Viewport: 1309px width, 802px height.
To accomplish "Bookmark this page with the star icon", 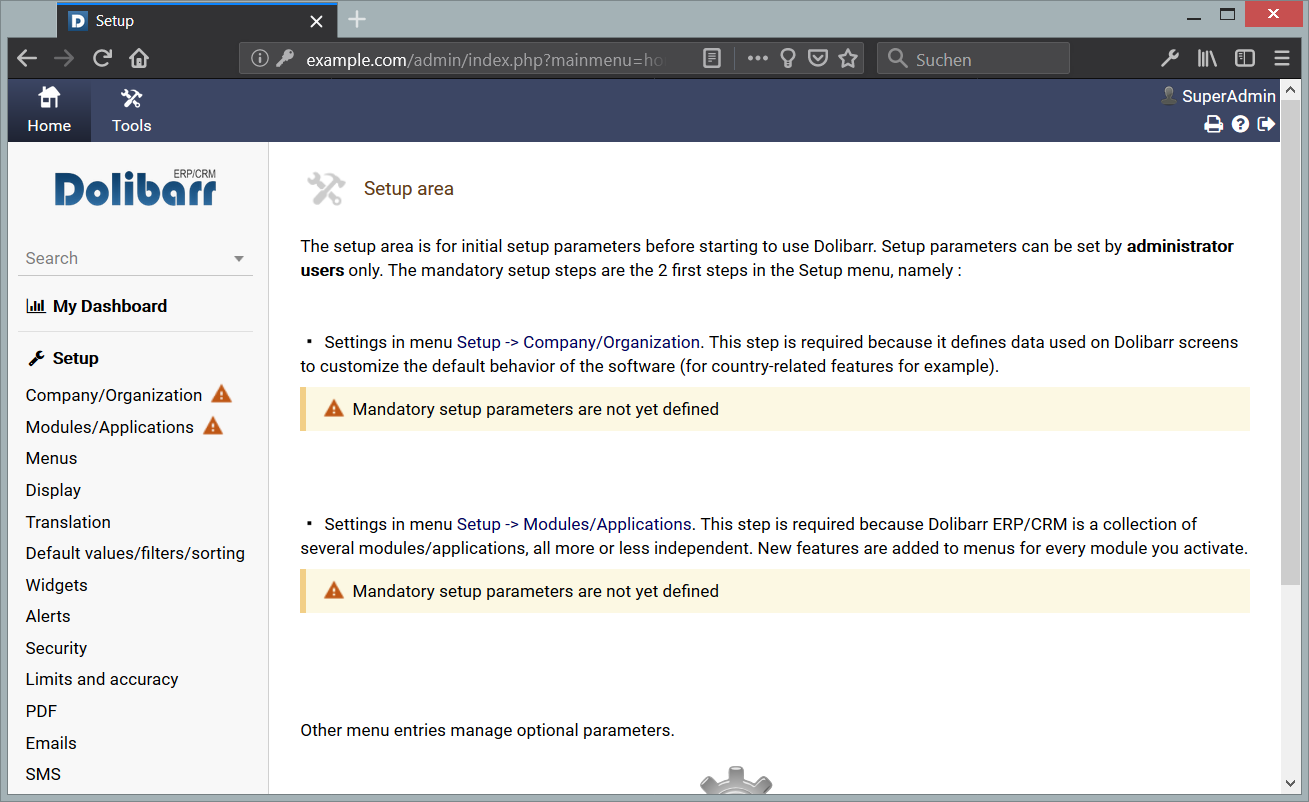I will coord(848,58).
